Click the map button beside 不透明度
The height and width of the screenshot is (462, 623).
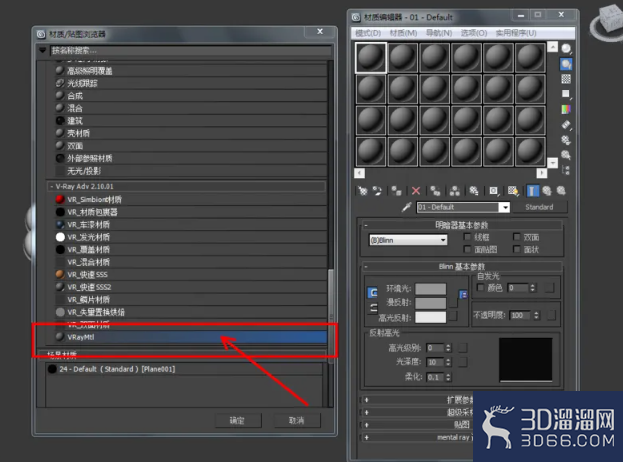(551, 315)
